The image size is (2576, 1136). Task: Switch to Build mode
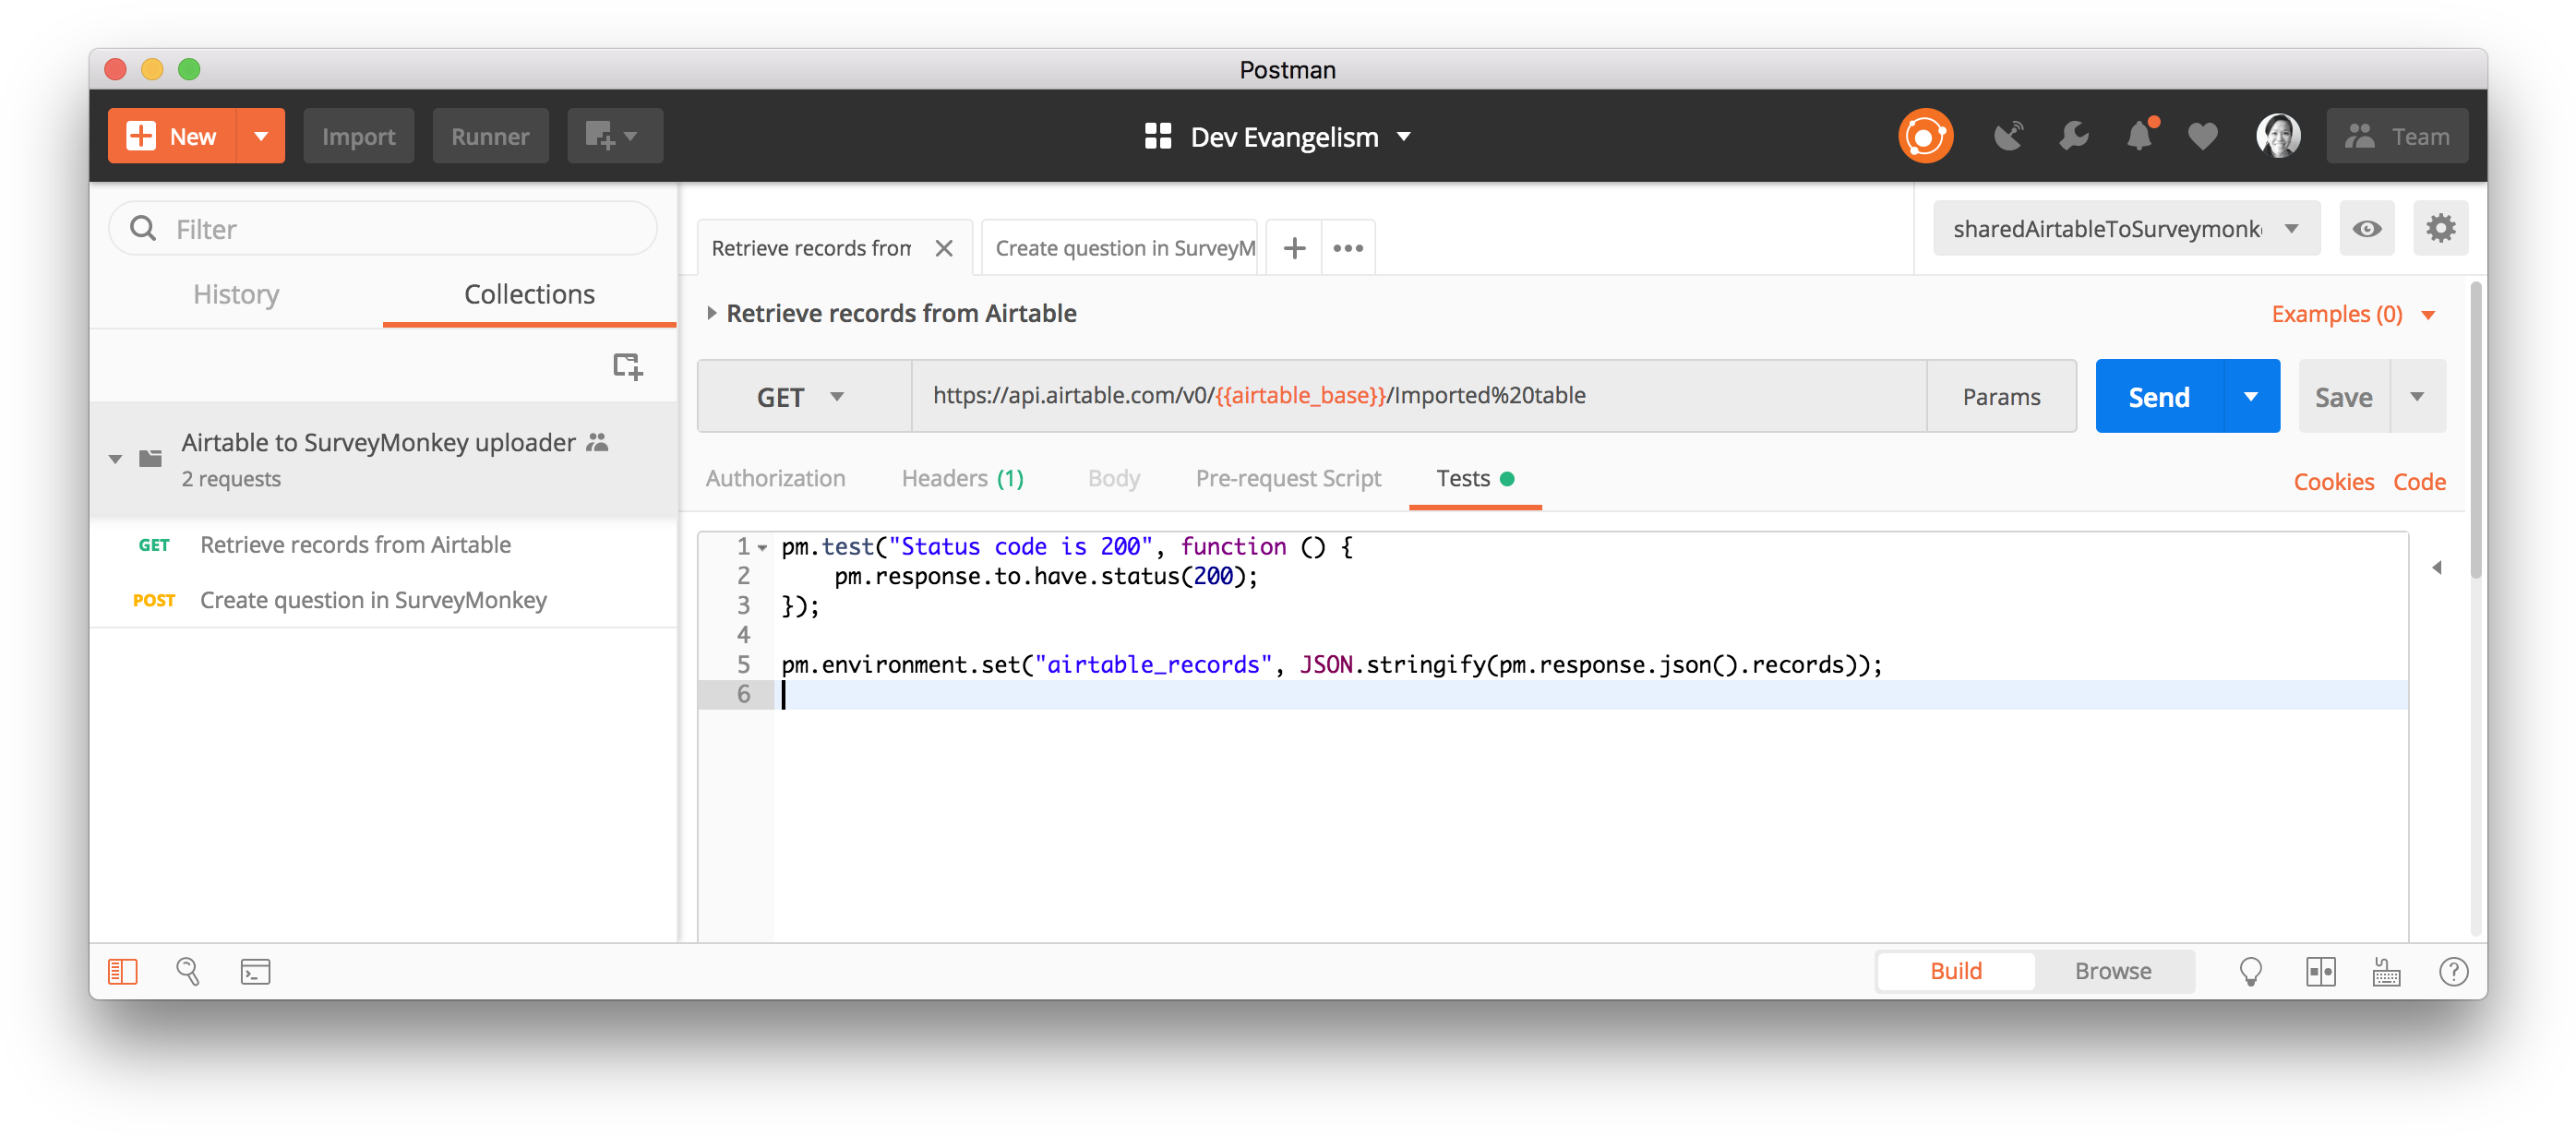click(1955, 971)
